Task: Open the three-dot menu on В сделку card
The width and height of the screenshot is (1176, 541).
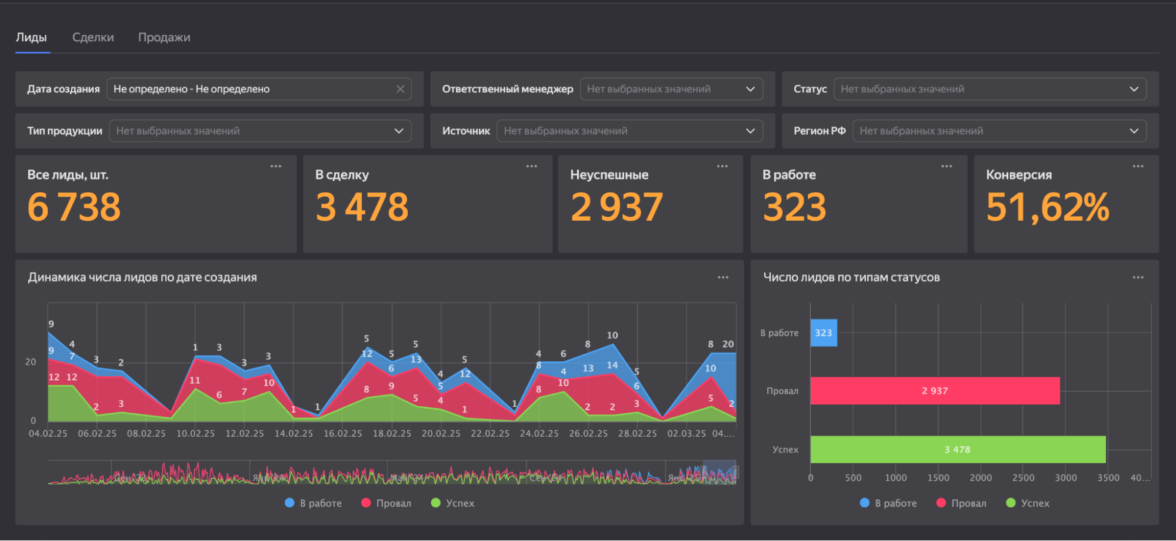Action: tap(532, 166)
